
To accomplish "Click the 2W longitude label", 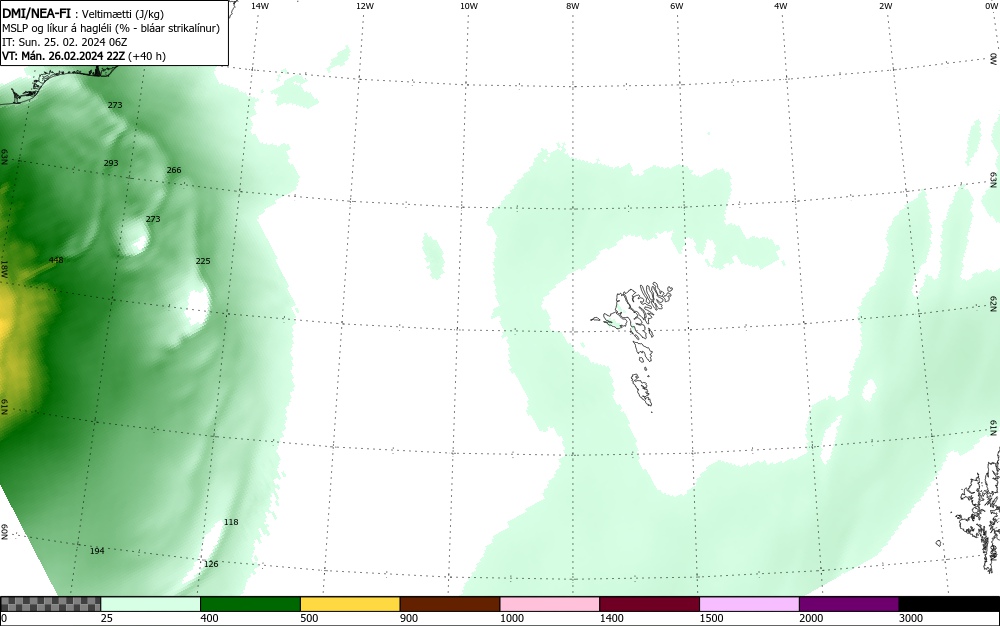I will [885, 6].
